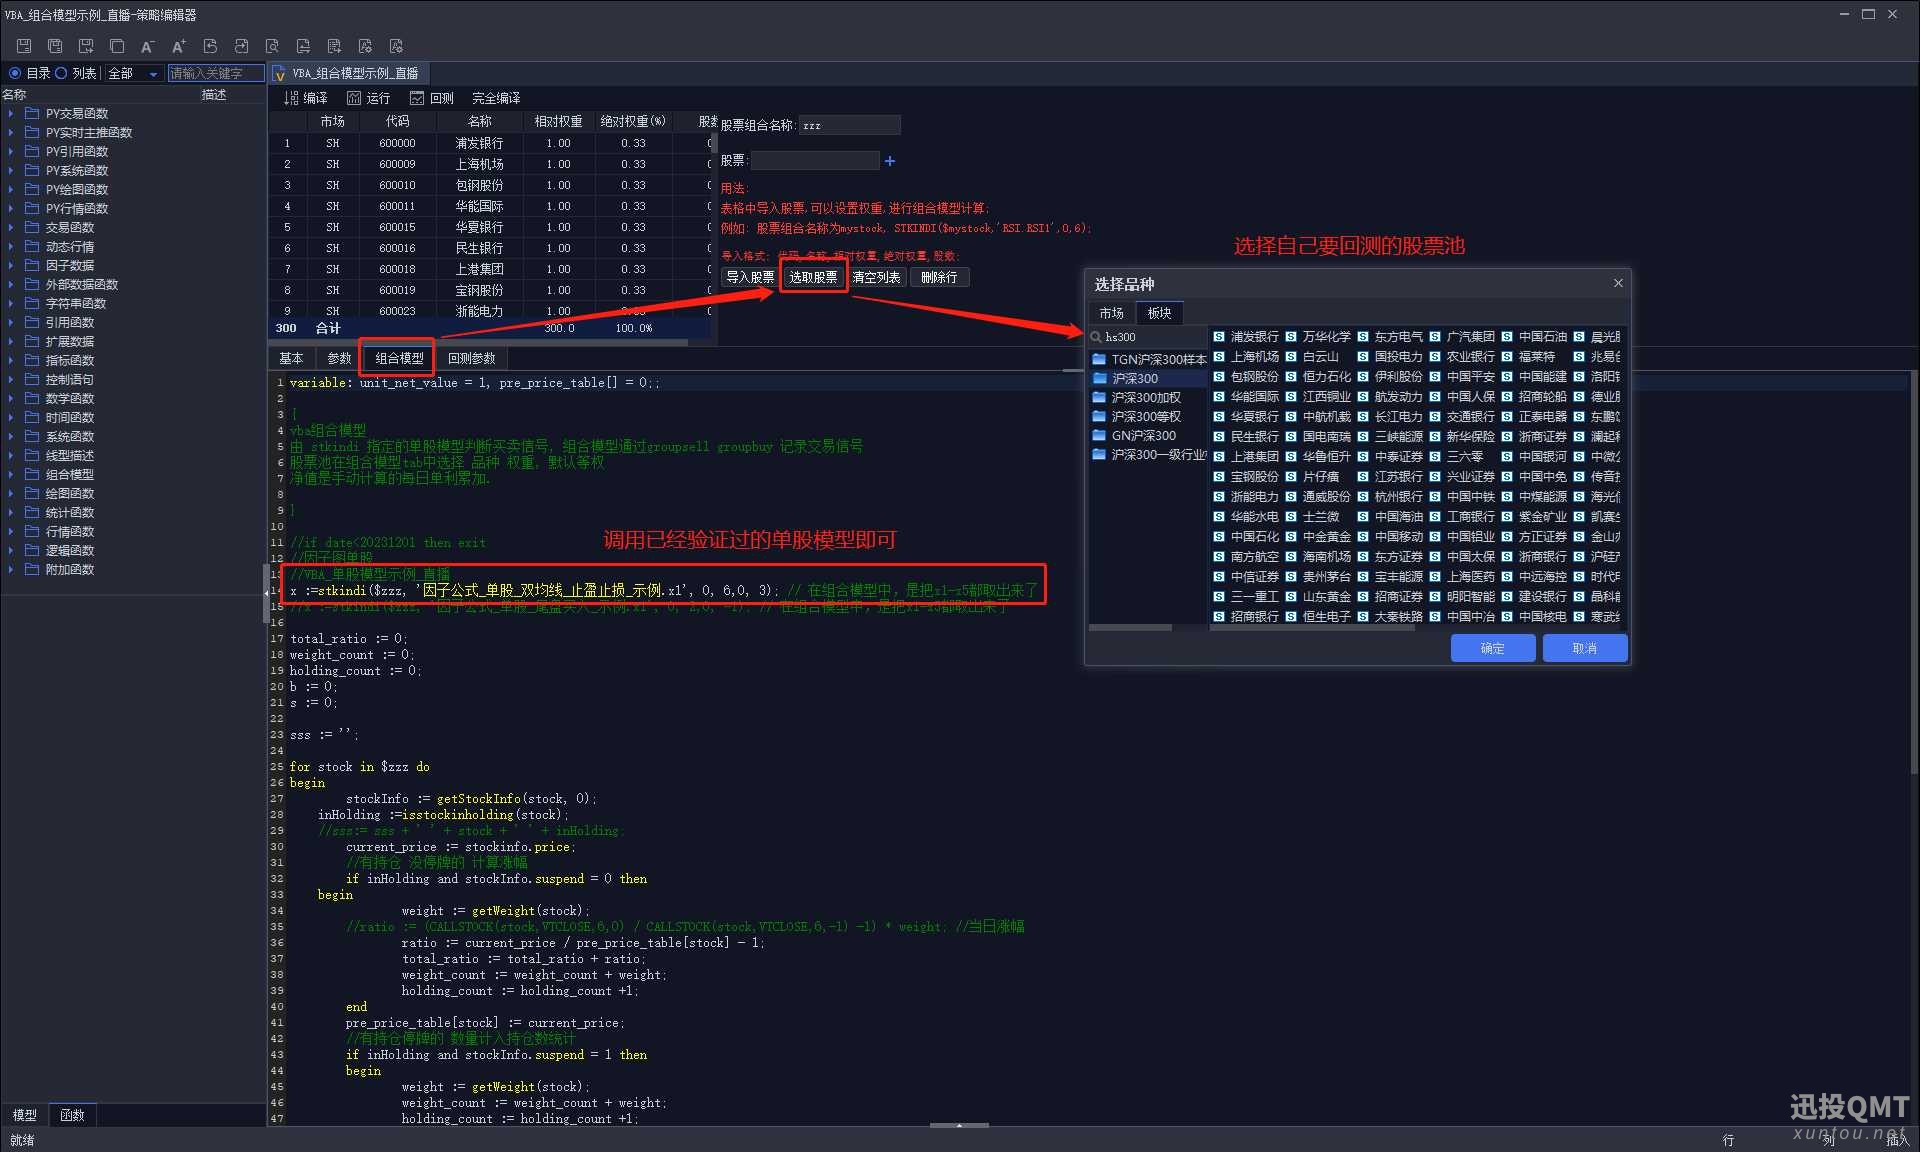Expand the 绘图函数 tree node

tap(11, 493)
